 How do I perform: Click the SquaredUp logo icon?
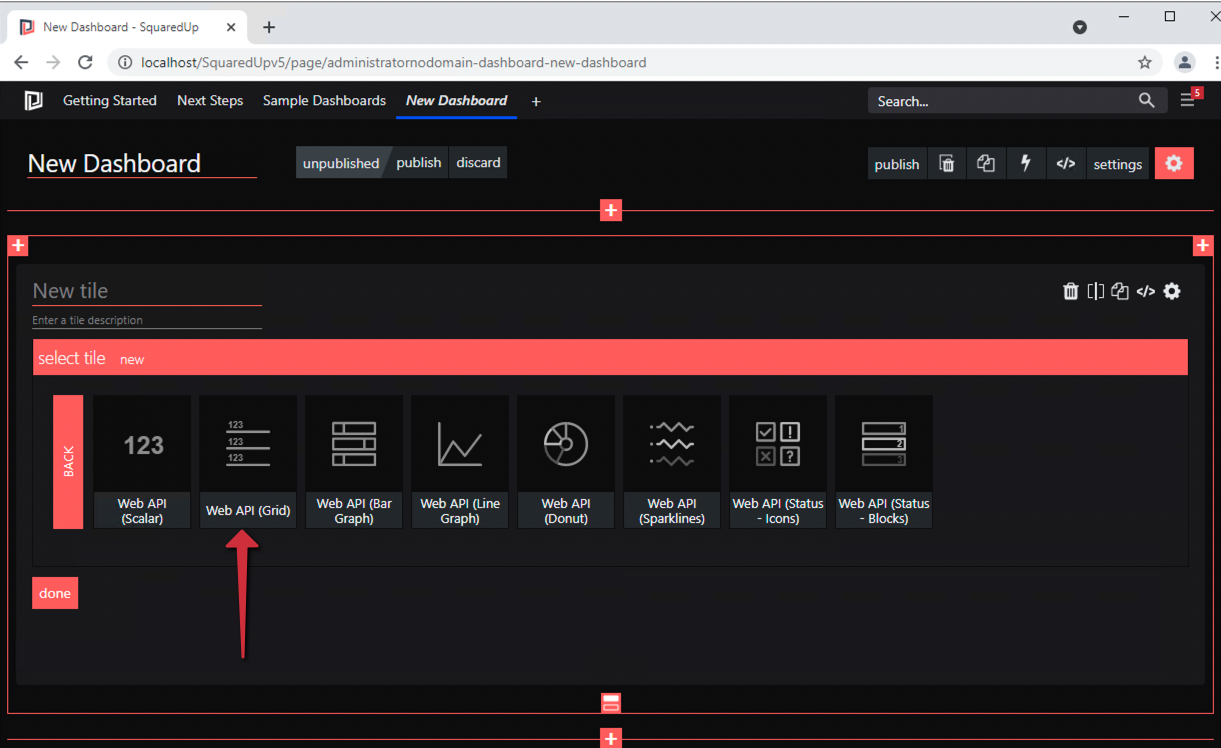tap(34, 100)
